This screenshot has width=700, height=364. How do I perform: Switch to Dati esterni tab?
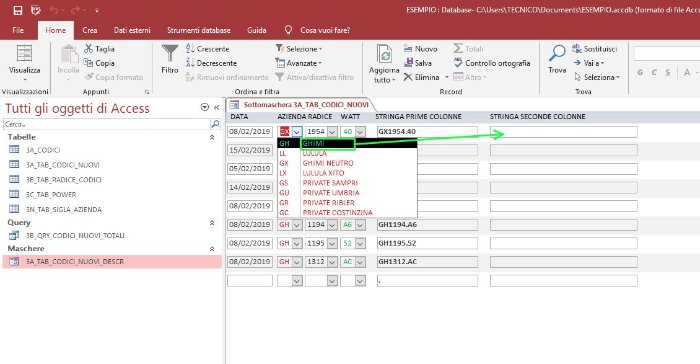tap(132, 30)
